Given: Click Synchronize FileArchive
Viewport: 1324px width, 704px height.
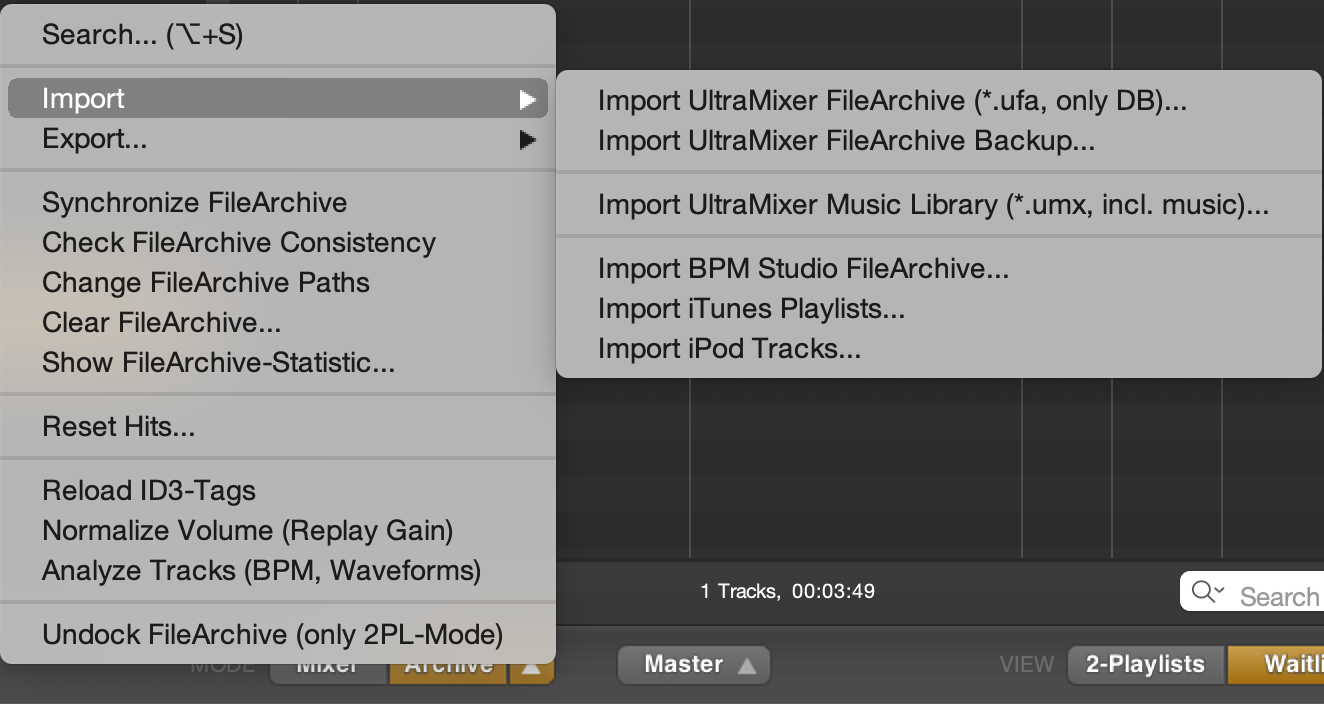Looking at the screenshot, I should click(x=195, y=203).
